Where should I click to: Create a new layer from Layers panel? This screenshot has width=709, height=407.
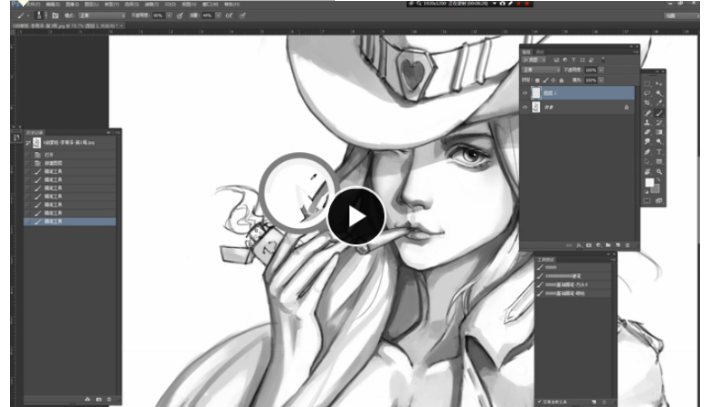618,245
